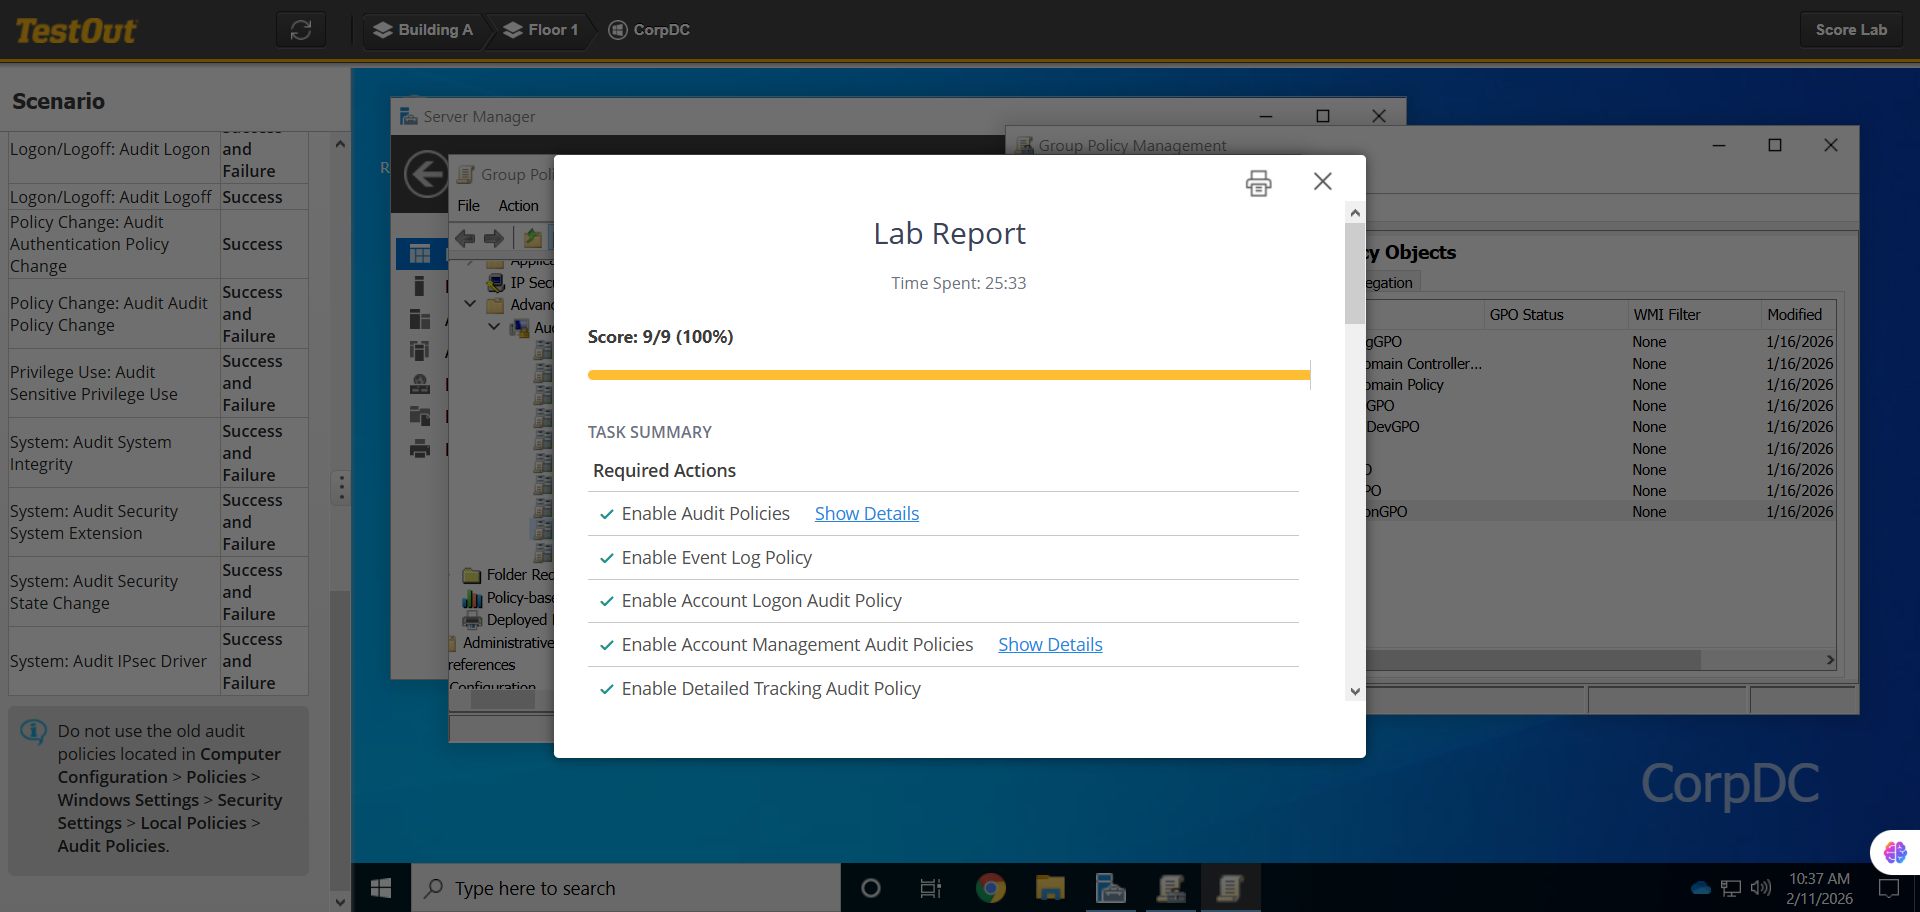Open the File menu in Group Policy editor
This screenshot has width=1920, height=912.
tap(468, 206)
